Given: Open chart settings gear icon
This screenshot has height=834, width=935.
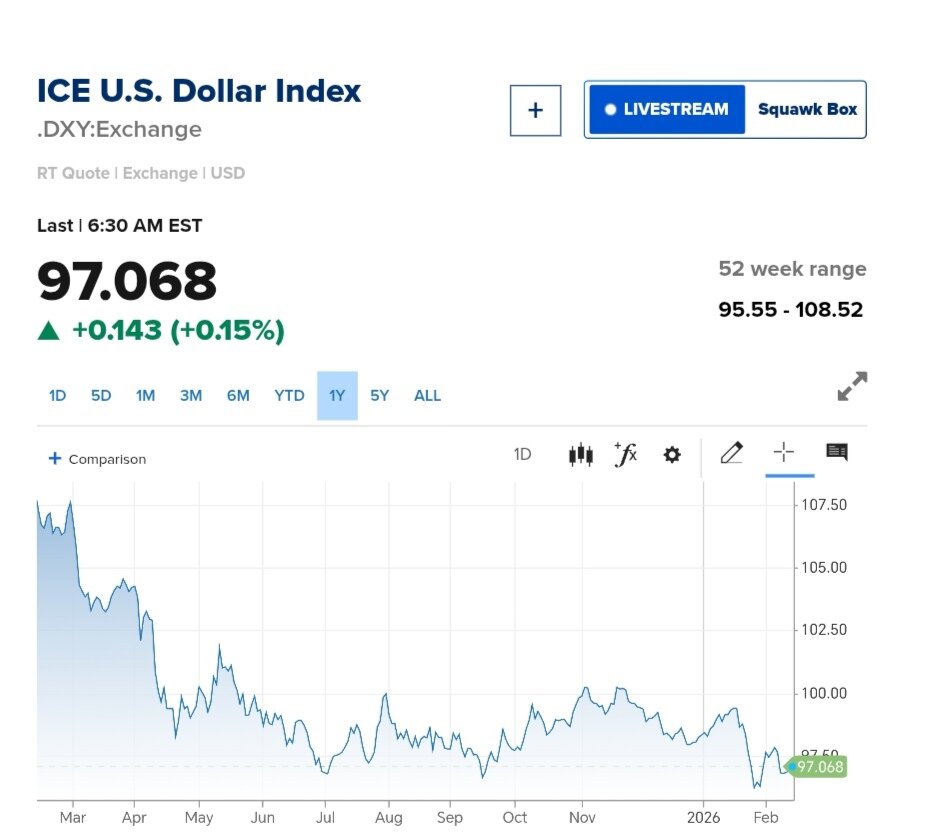Looking at the screenshot, I should (x=672, y=455).
